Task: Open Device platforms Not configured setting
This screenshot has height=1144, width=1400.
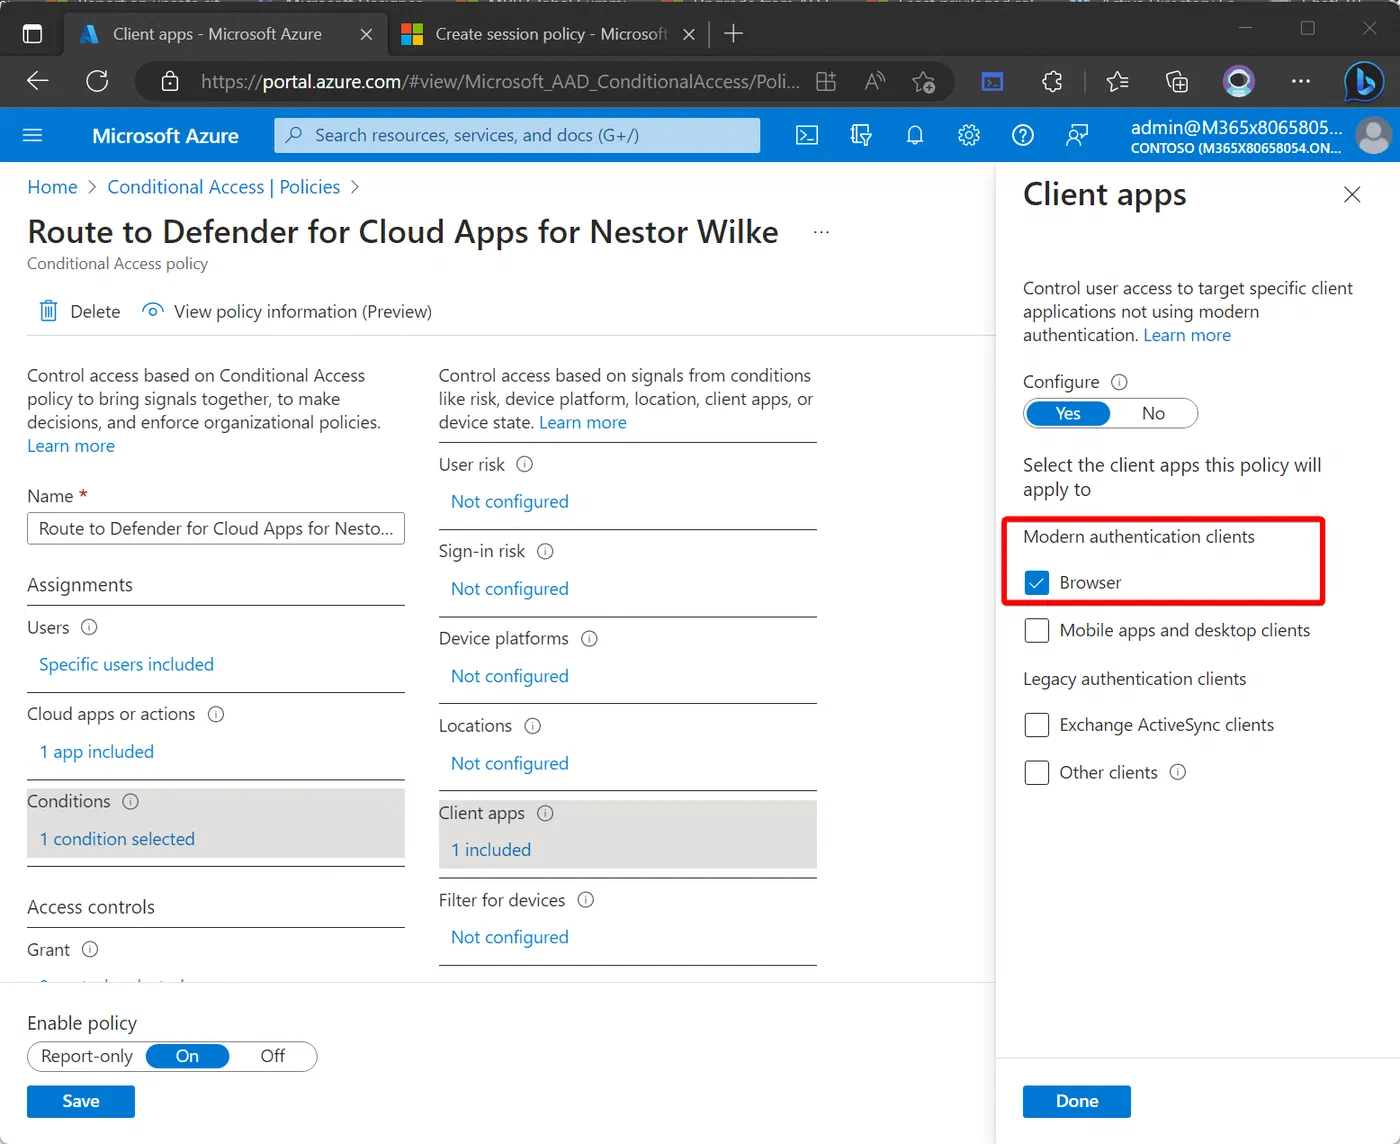Action: click(509, 676)
